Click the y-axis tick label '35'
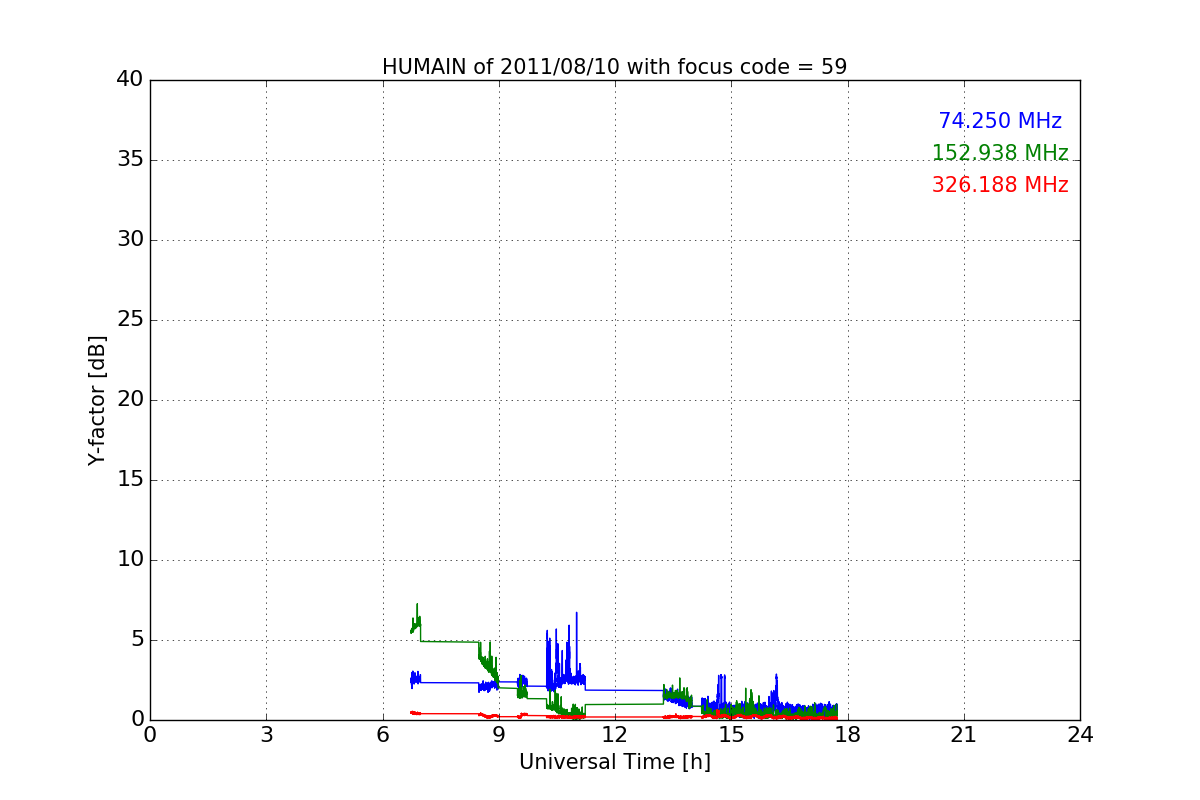1200x800 pixels. tap(130, 160)
